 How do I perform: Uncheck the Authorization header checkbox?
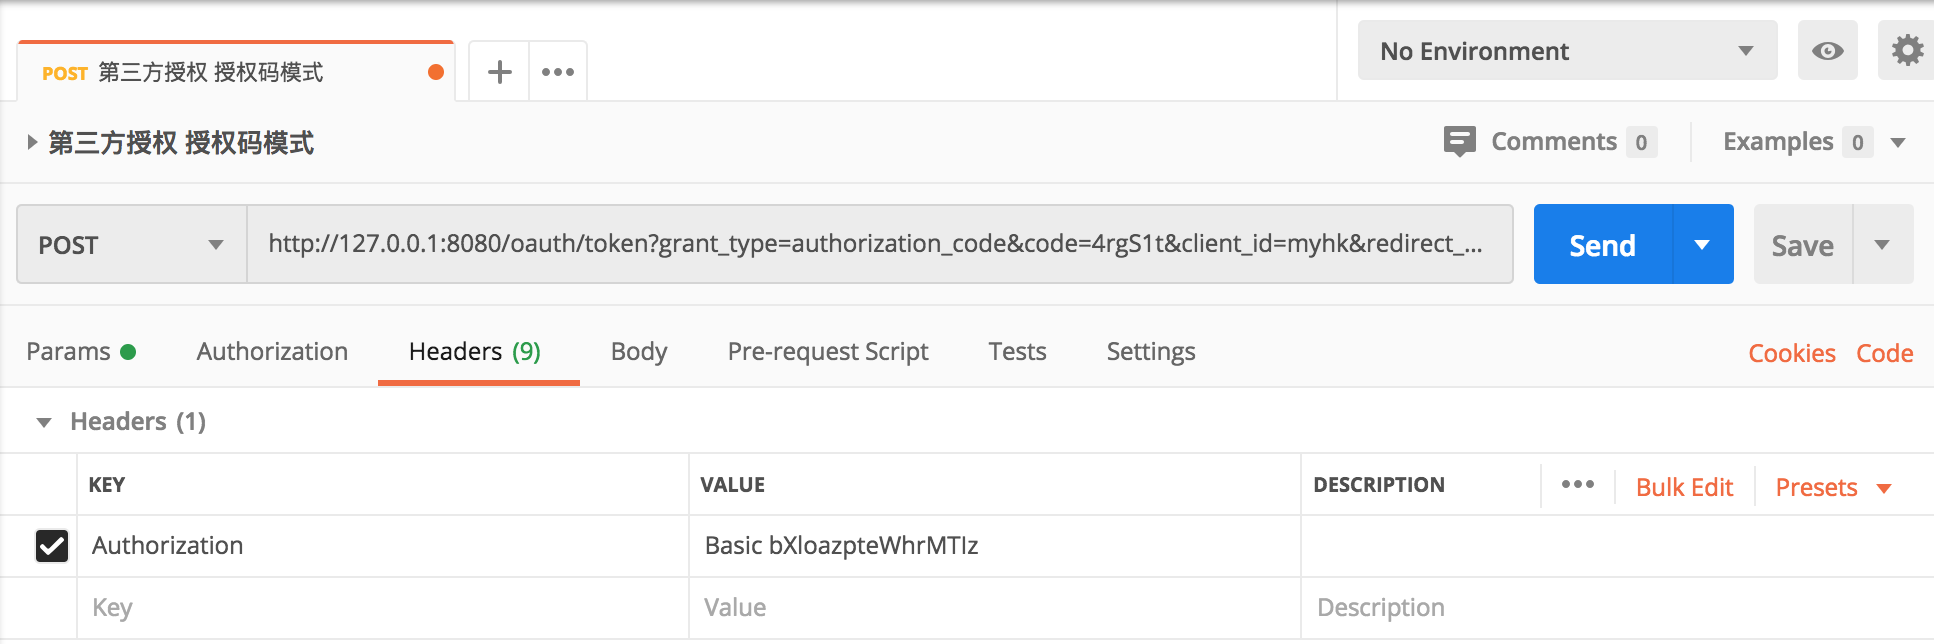point(52,546)
